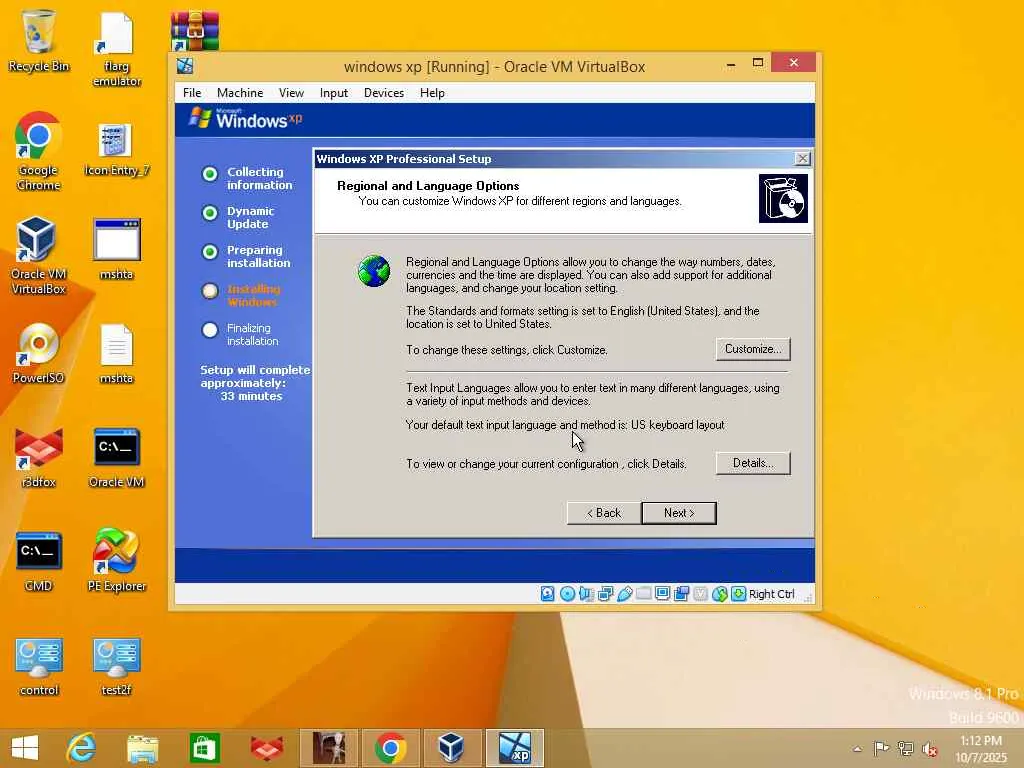Open the network tray icon

(905, 748)
